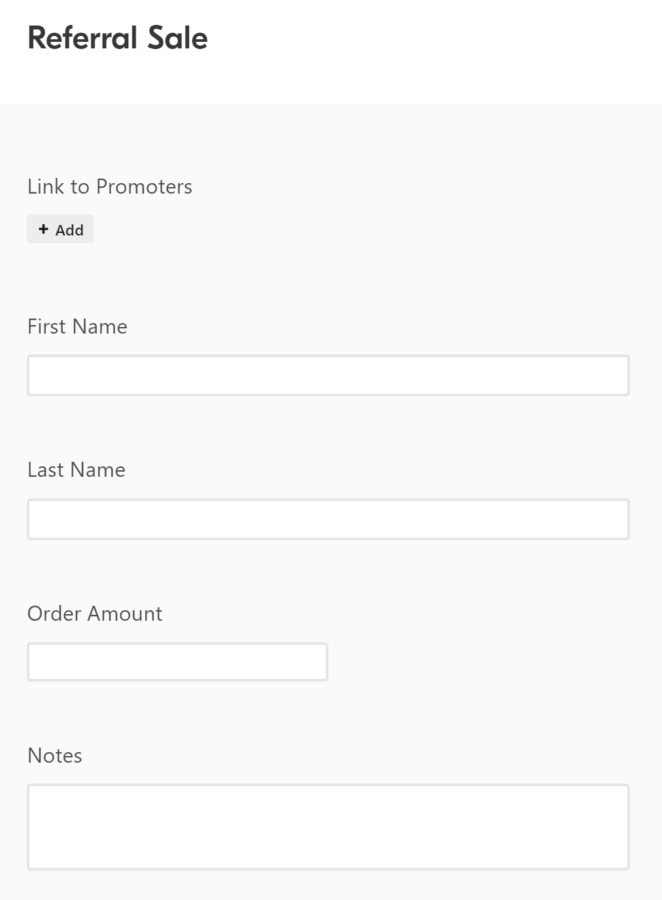
Task: Select the Last Name label text
Action: pyautogui.click(x=75, y=469)
